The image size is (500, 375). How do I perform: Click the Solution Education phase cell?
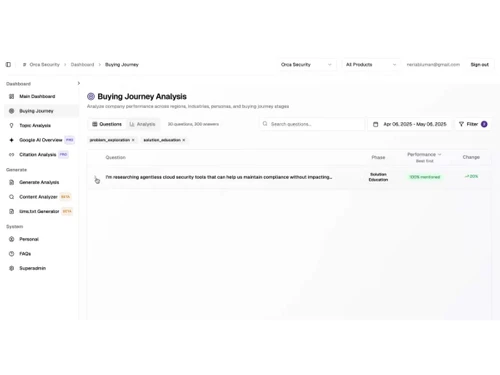(378, 177)
